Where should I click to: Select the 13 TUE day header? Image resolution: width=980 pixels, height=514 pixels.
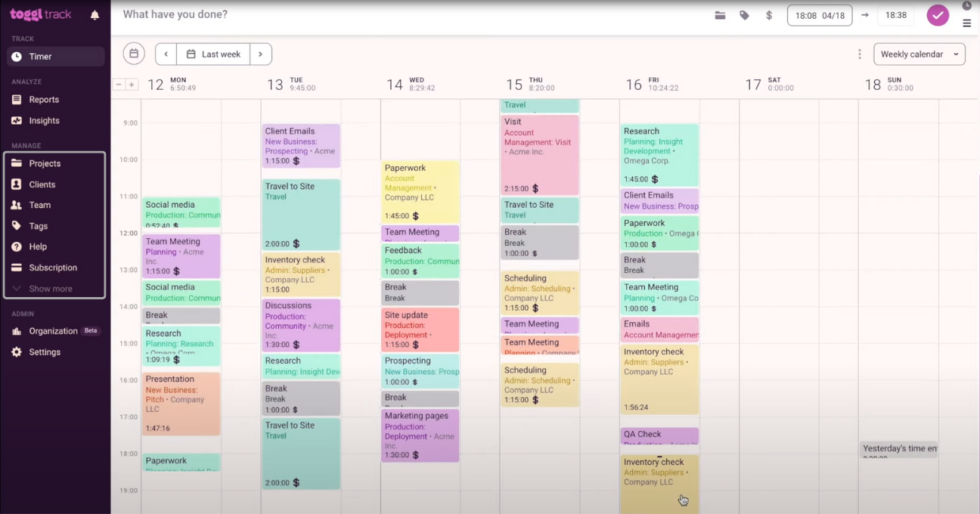click(x=291, y=84)
